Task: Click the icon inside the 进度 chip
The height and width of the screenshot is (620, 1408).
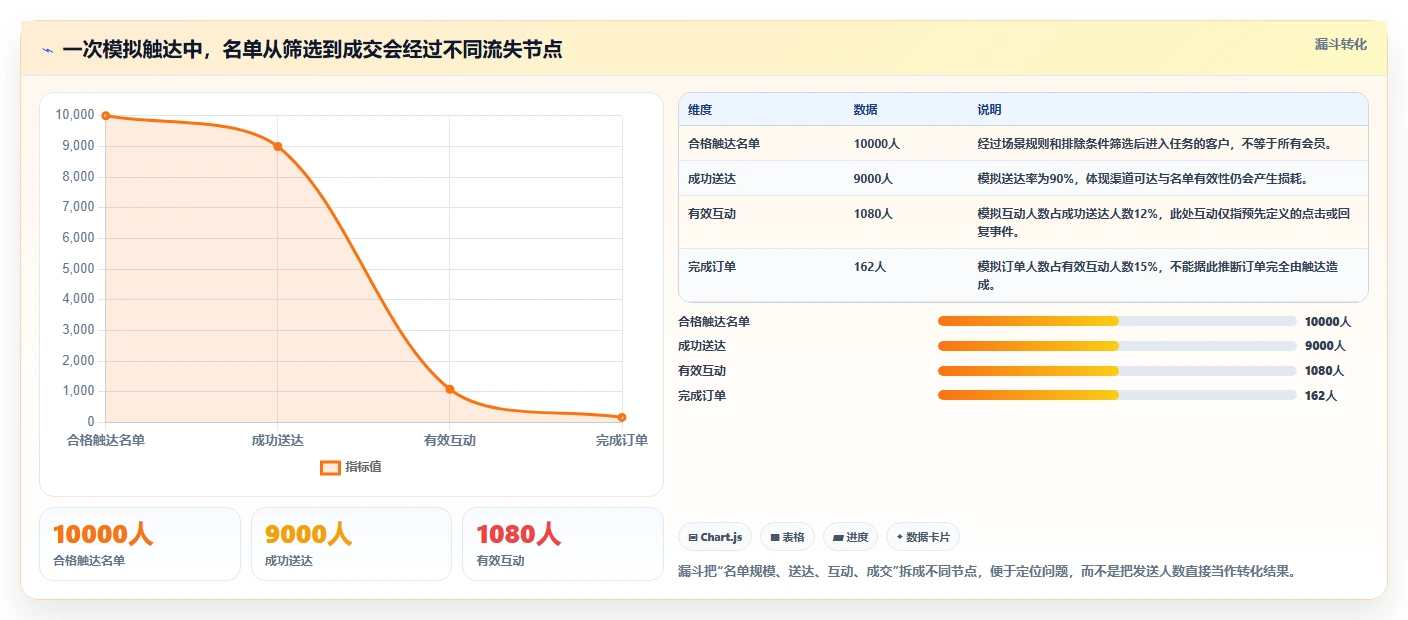Action: click(x=838, y=538)
